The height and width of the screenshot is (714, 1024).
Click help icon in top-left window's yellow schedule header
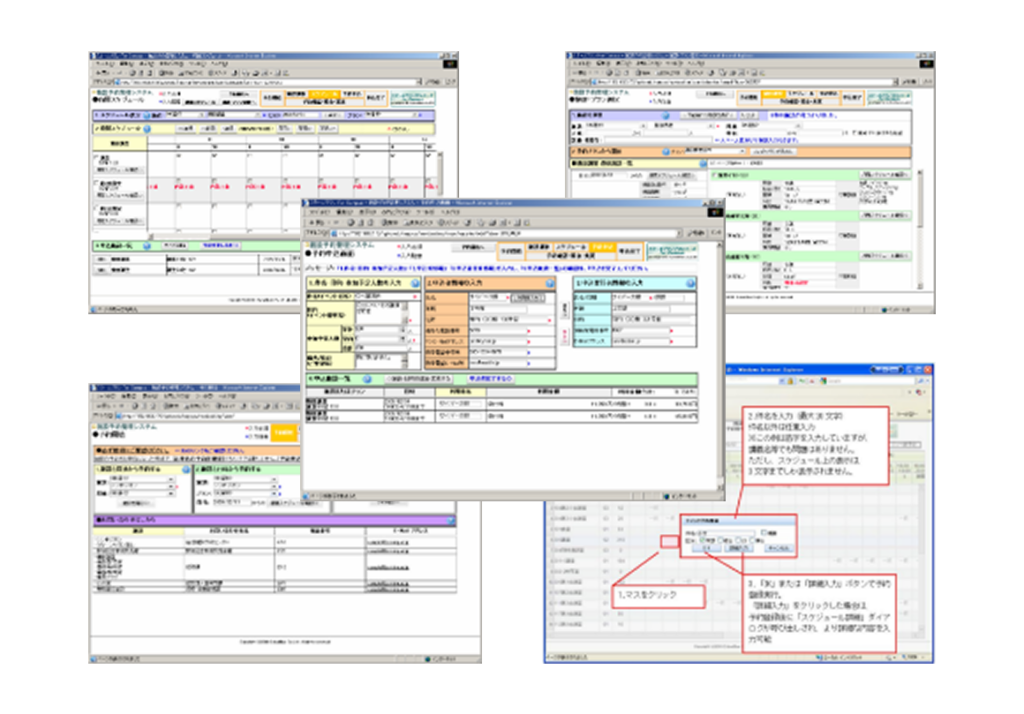pyautogui.click(x=147, y=129)
